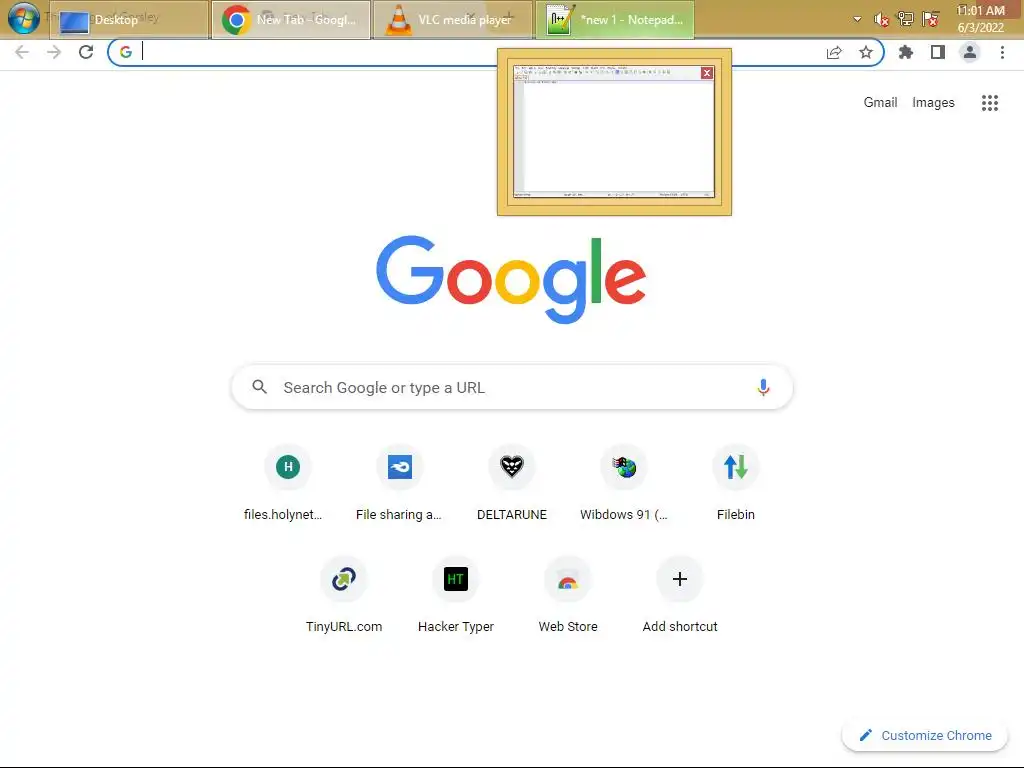
Task: Open the Chrome profile avatar
Action: (x=970, y=52)
